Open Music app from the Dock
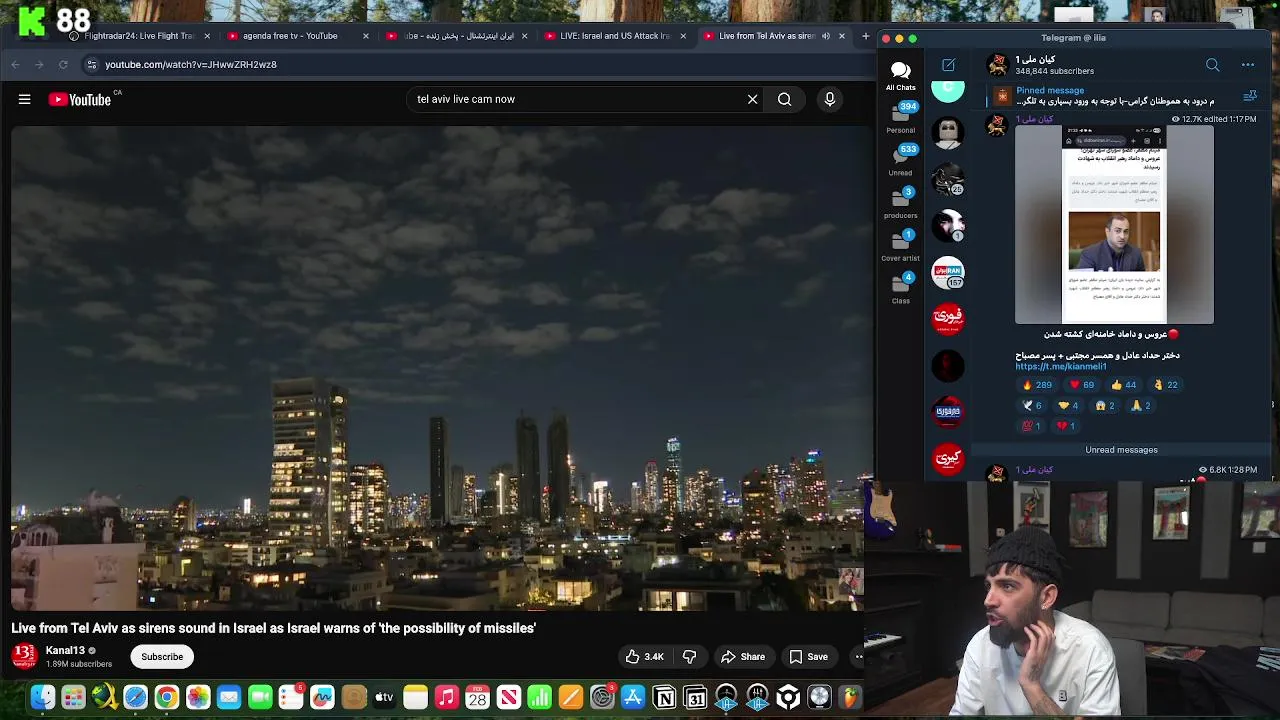 click(x=446, y=697)
